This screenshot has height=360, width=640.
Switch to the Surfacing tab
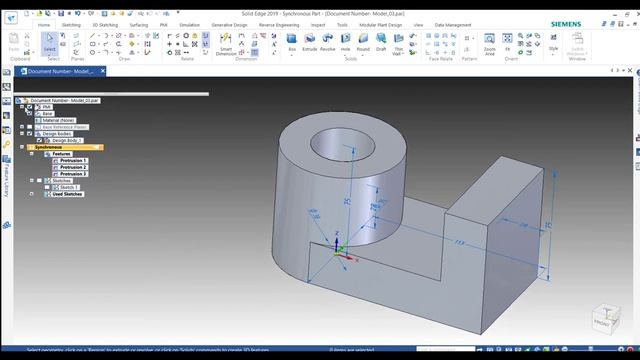click(139, 25)
